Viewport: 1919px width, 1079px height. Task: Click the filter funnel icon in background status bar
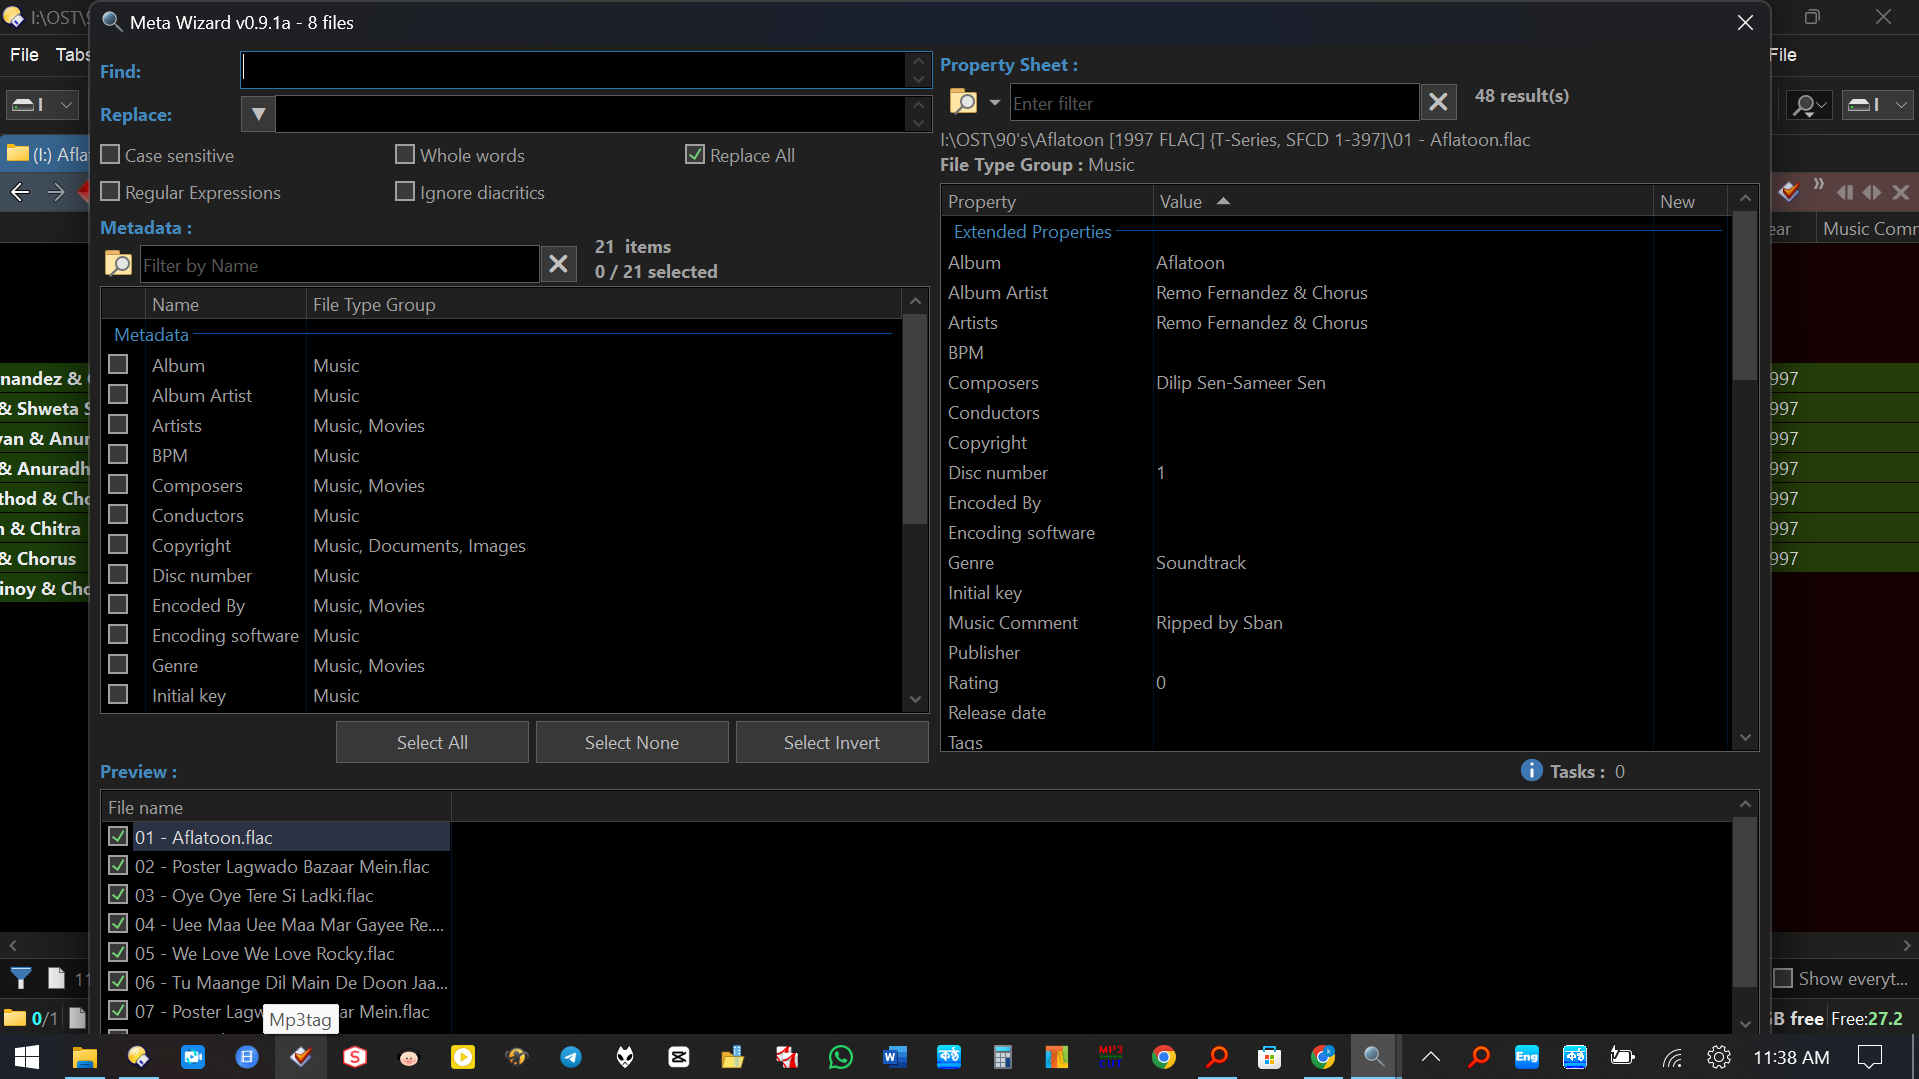(21, 978)
